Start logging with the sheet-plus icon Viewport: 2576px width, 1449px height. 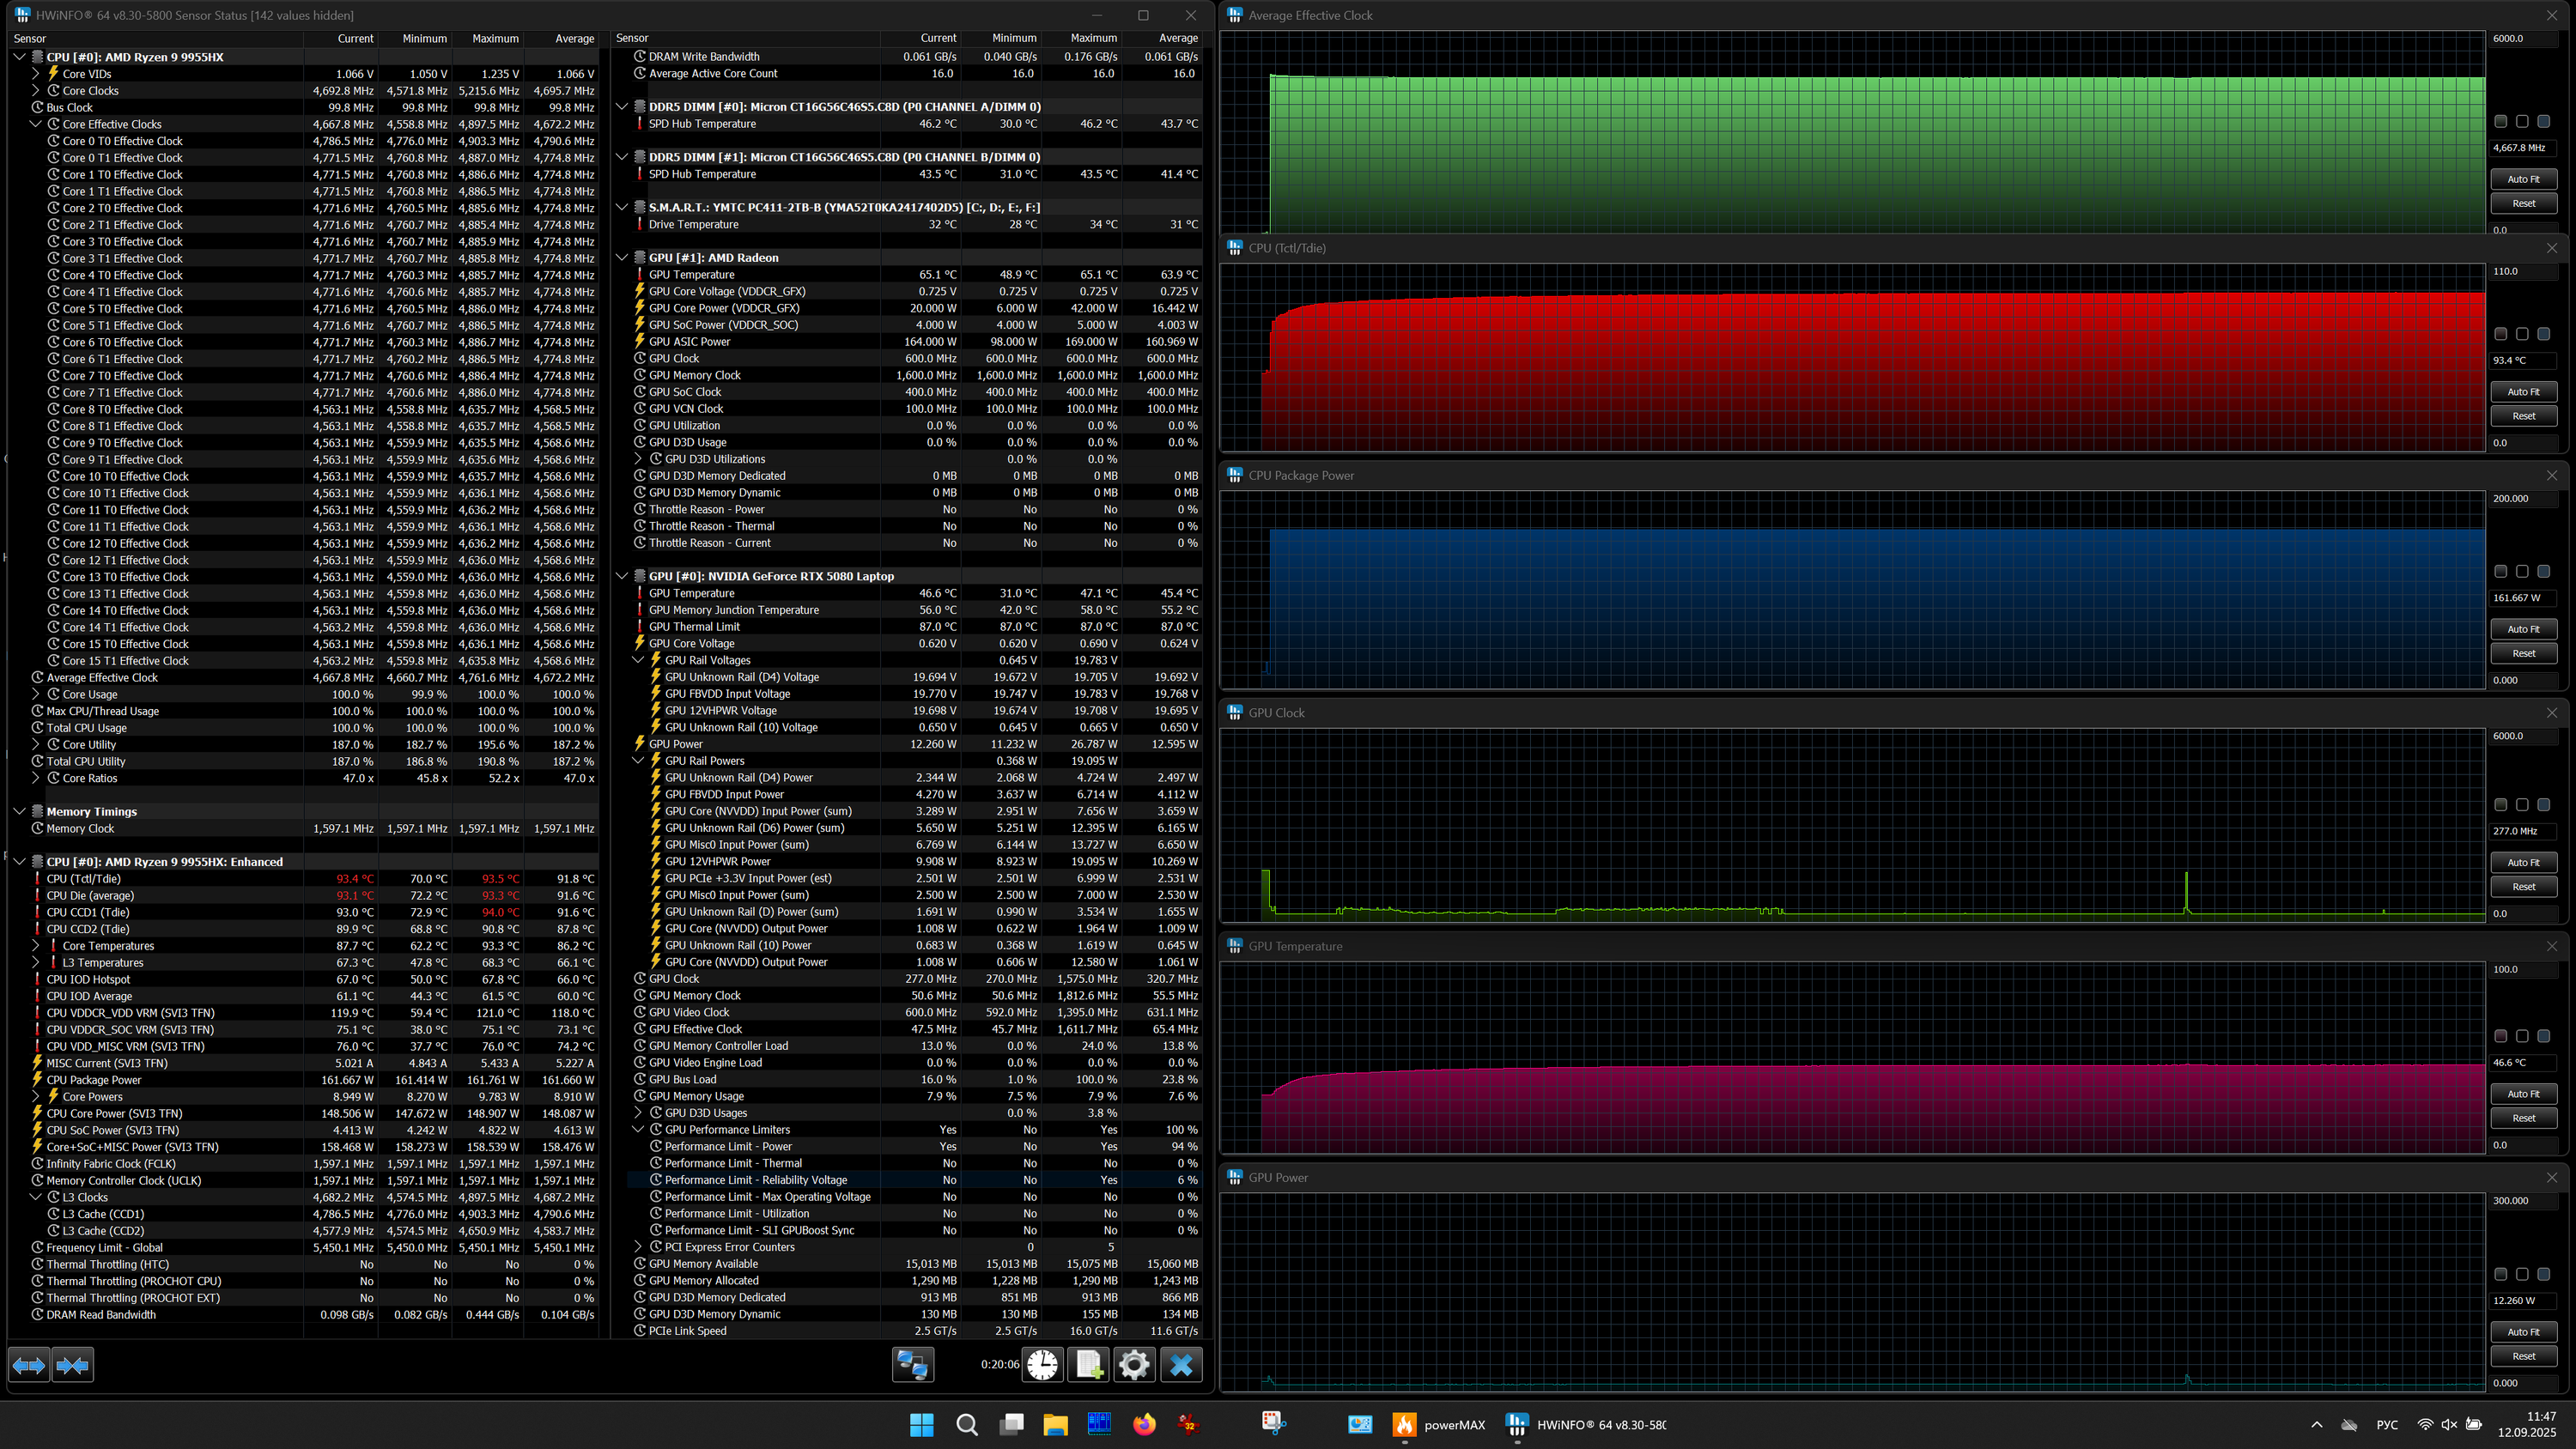pos(1088,1364)
